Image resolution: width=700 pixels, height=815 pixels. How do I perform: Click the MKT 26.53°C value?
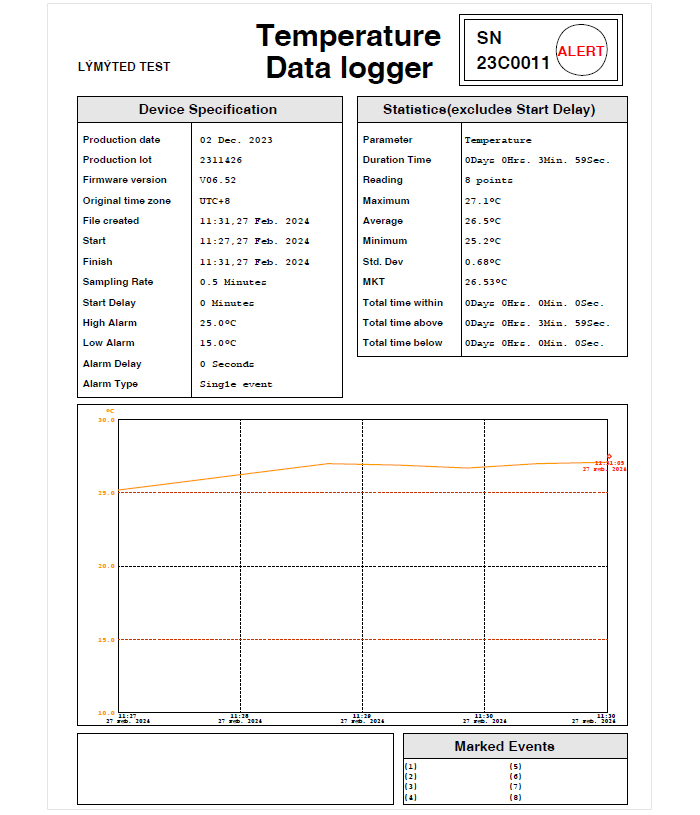[486, 283]
